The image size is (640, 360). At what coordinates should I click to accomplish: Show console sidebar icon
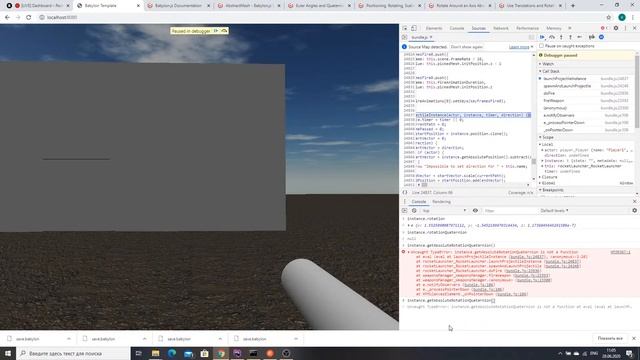click(404, 211)
